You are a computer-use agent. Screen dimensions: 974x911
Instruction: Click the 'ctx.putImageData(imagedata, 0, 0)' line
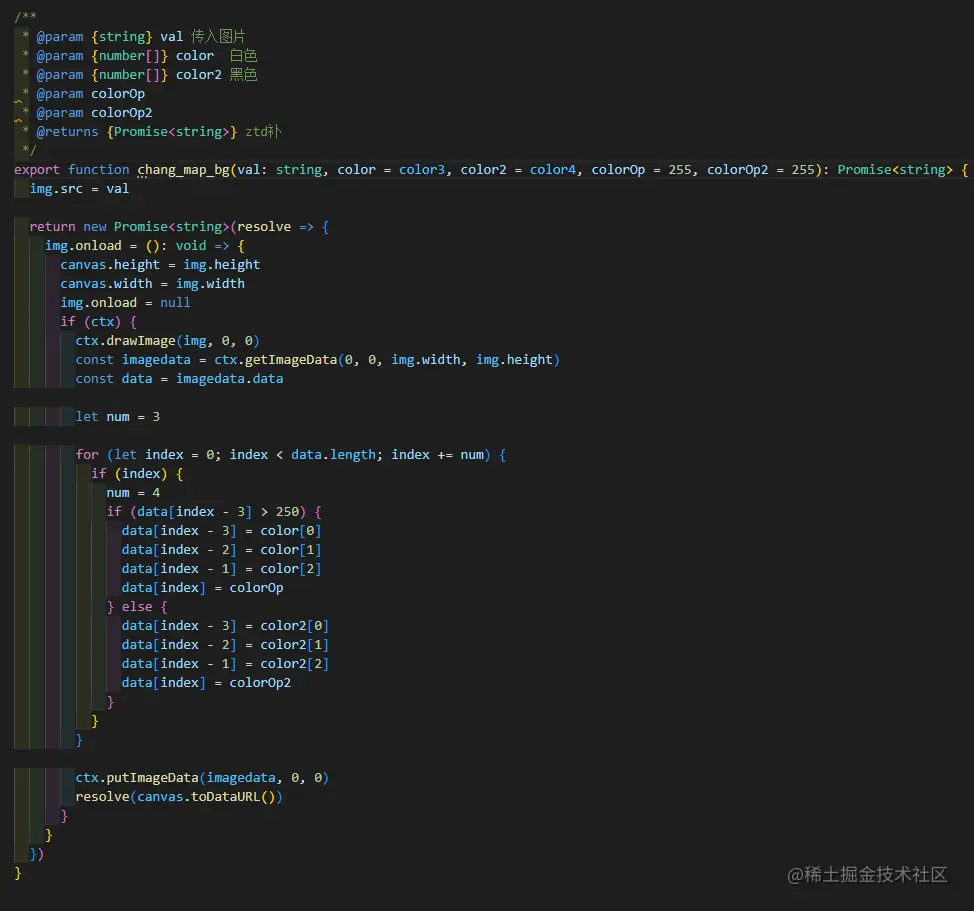[x=202, y=777]
